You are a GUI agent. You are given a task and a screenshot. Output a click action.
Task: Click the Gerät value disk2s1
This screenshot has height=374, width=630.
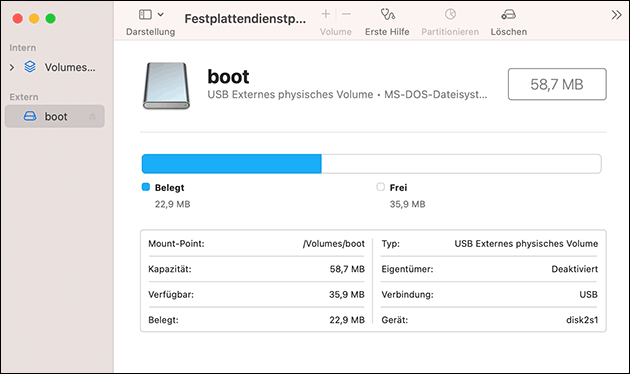[582, 320]
